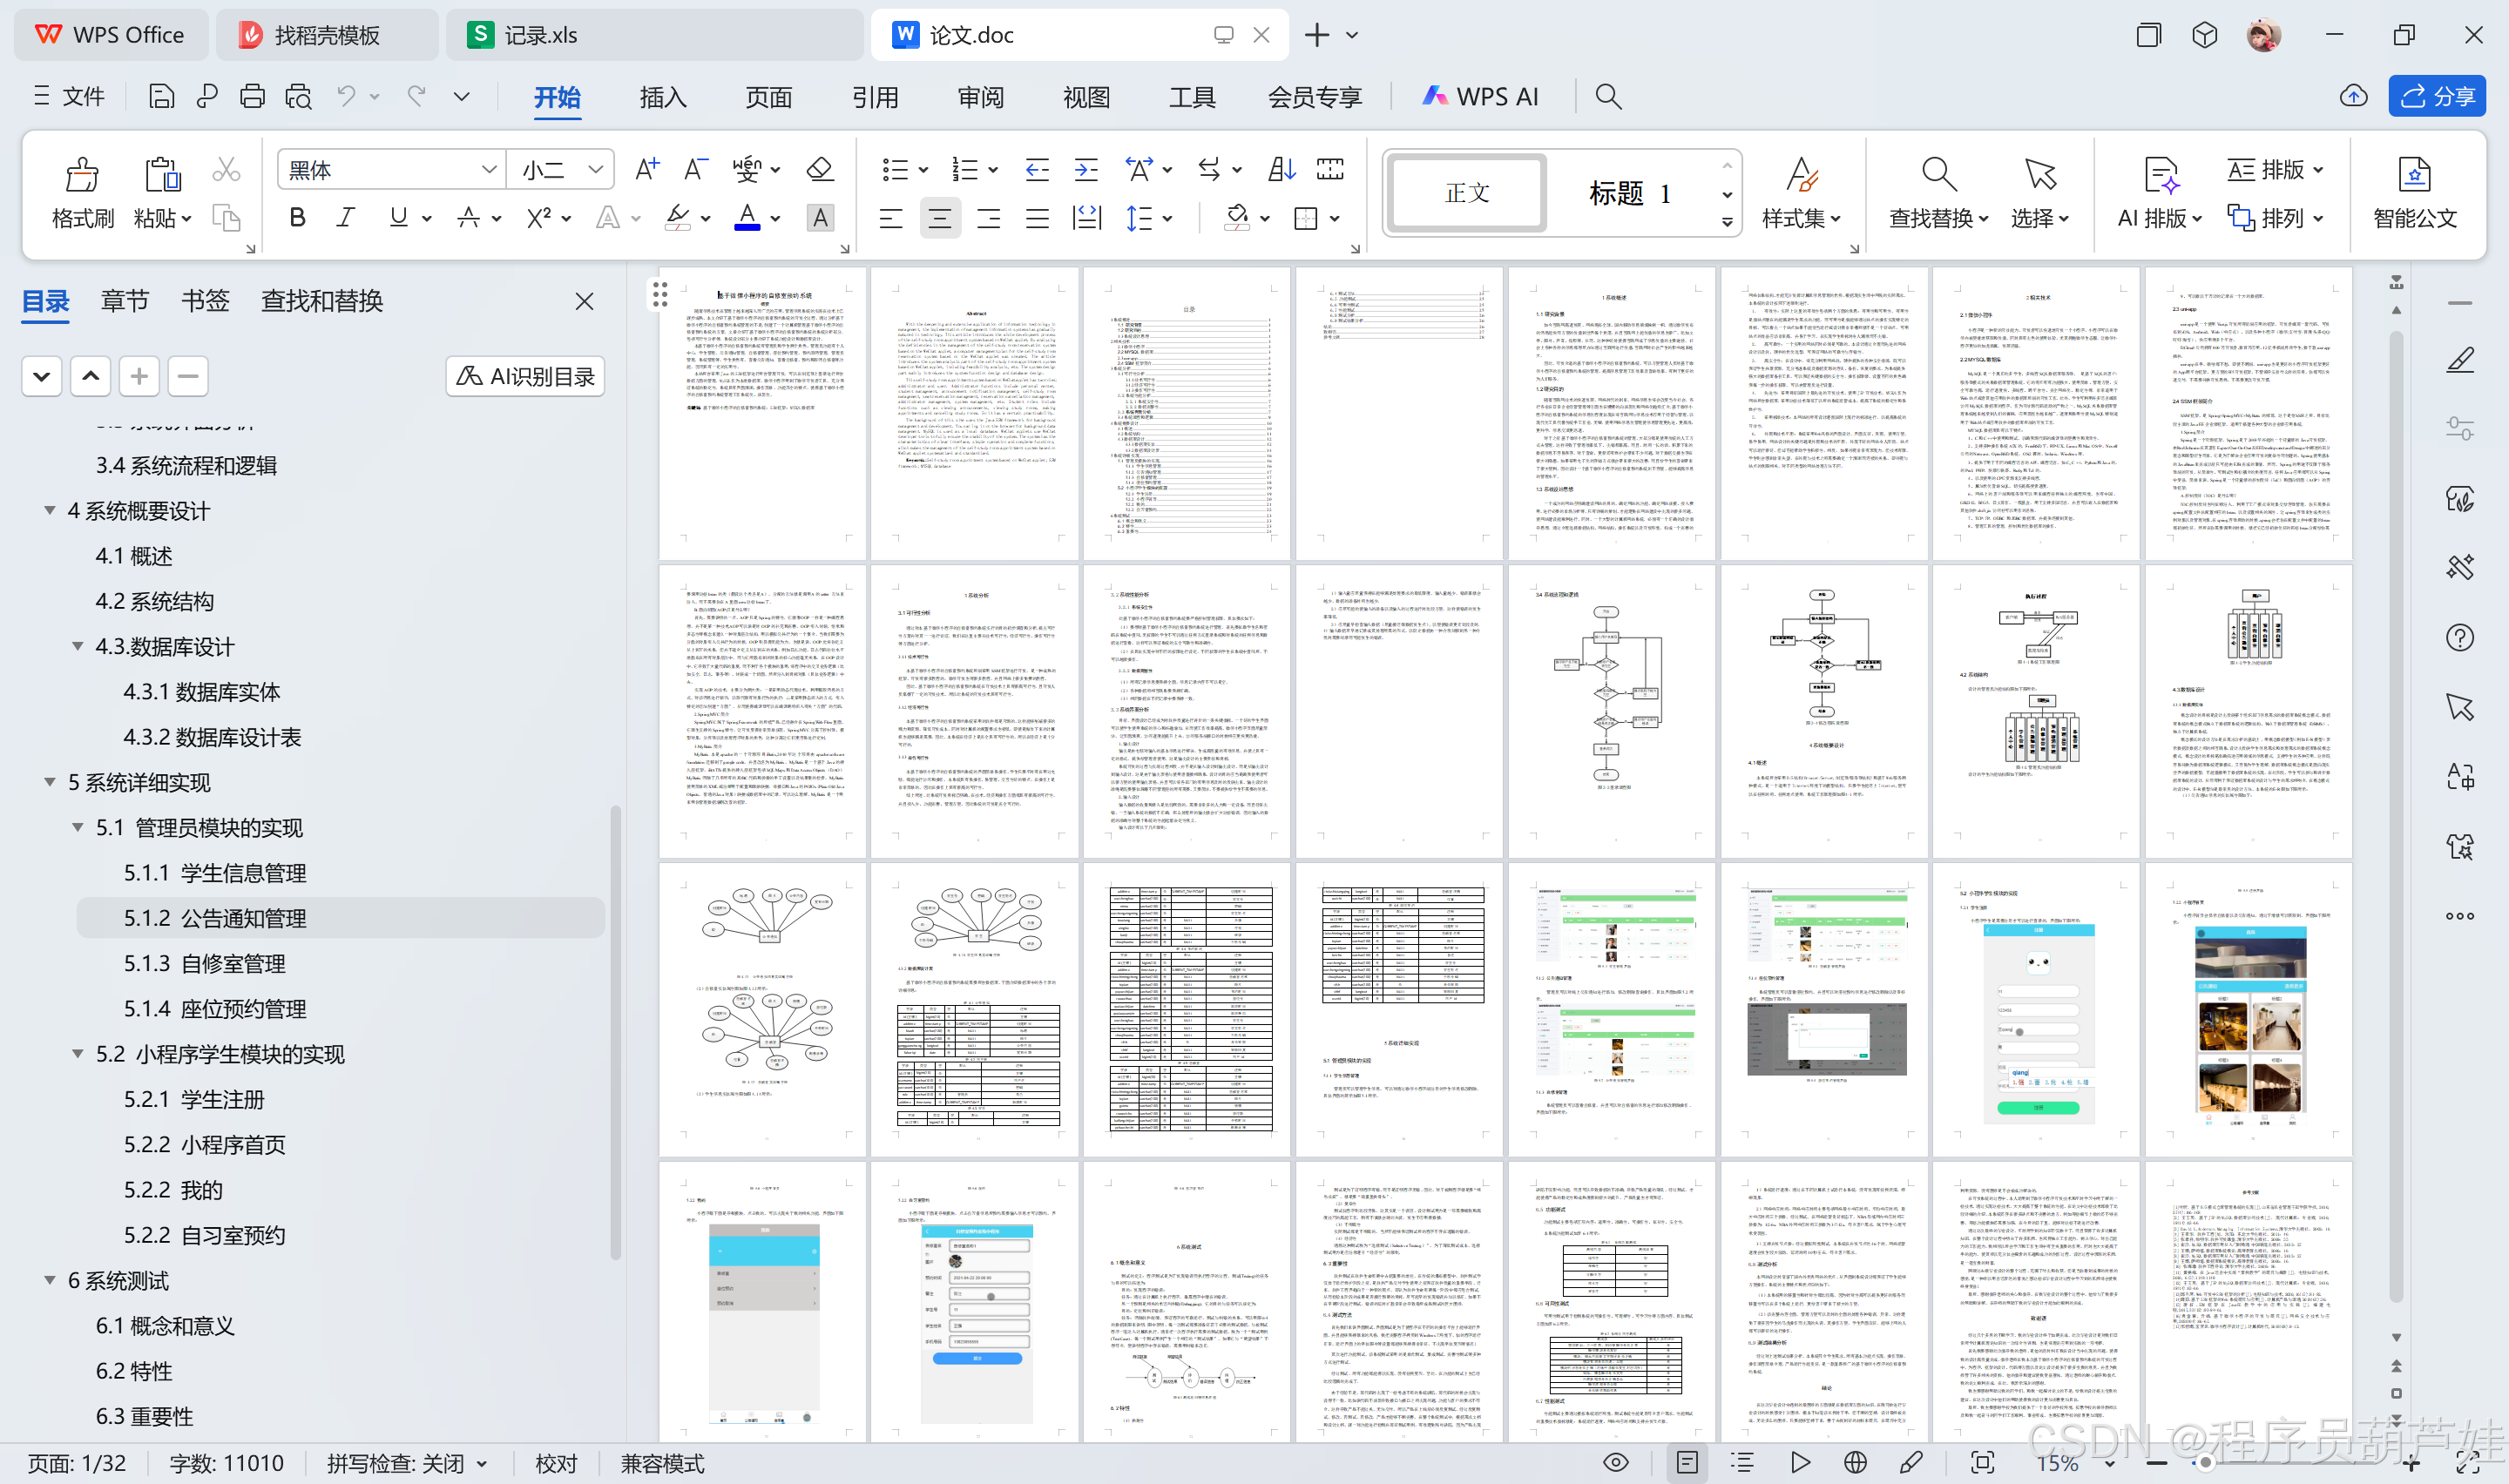Collapse '5.2 小程序学生模块的实现' node
The width and height of the screenshot is (2509, 1484).
77,1054
